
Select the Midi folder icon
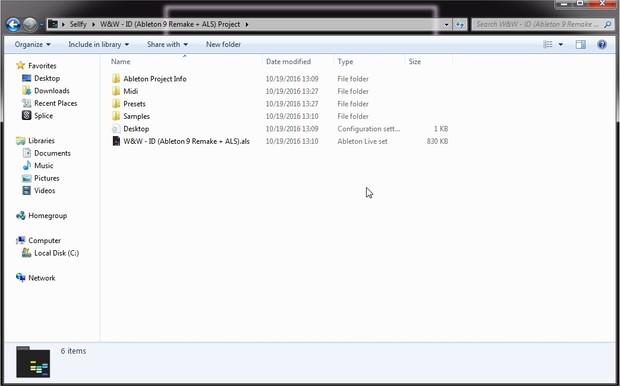(x=116, y=91)
